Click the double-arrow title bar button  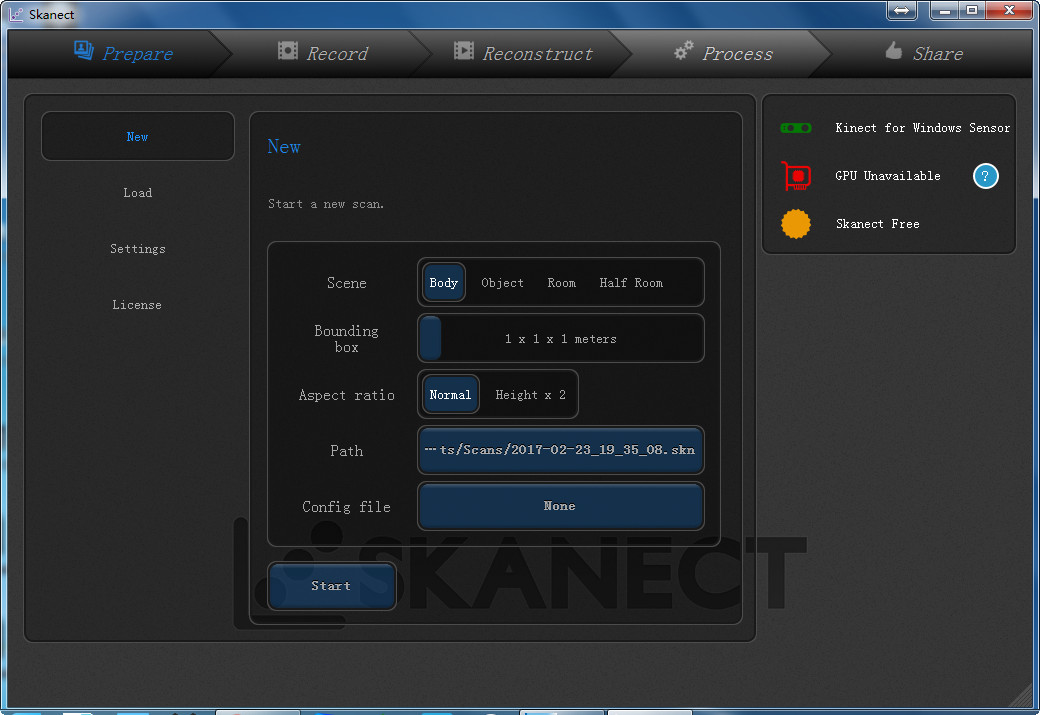pyautogui.click(x=901, y=10)
